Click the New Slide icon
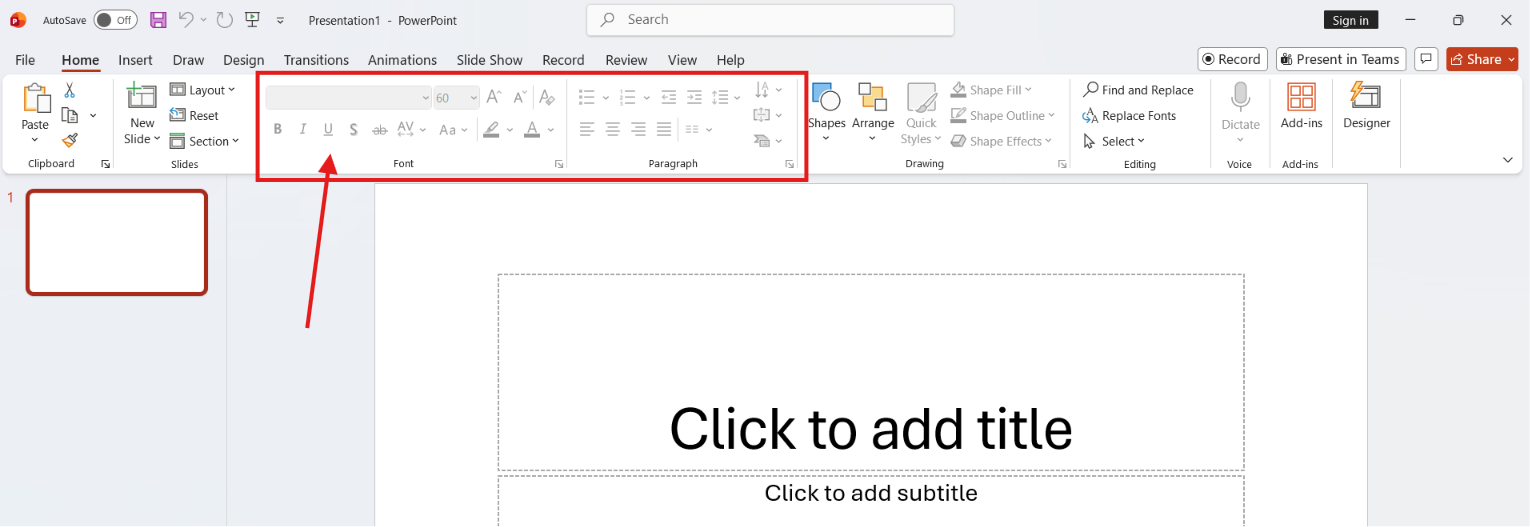The image size is (1530, 527). [x=142, y=97]
